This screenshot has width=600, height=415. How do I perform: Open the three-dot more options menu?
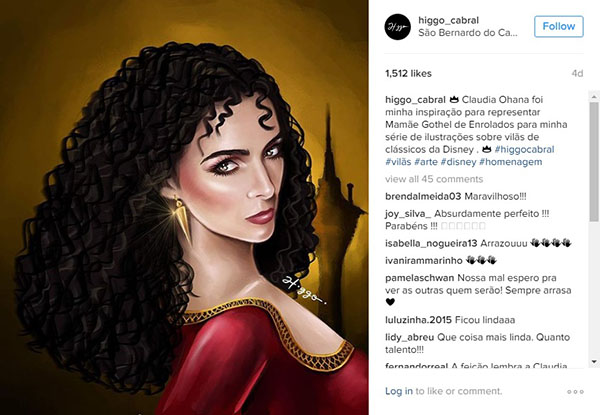(x=575, y=392)
